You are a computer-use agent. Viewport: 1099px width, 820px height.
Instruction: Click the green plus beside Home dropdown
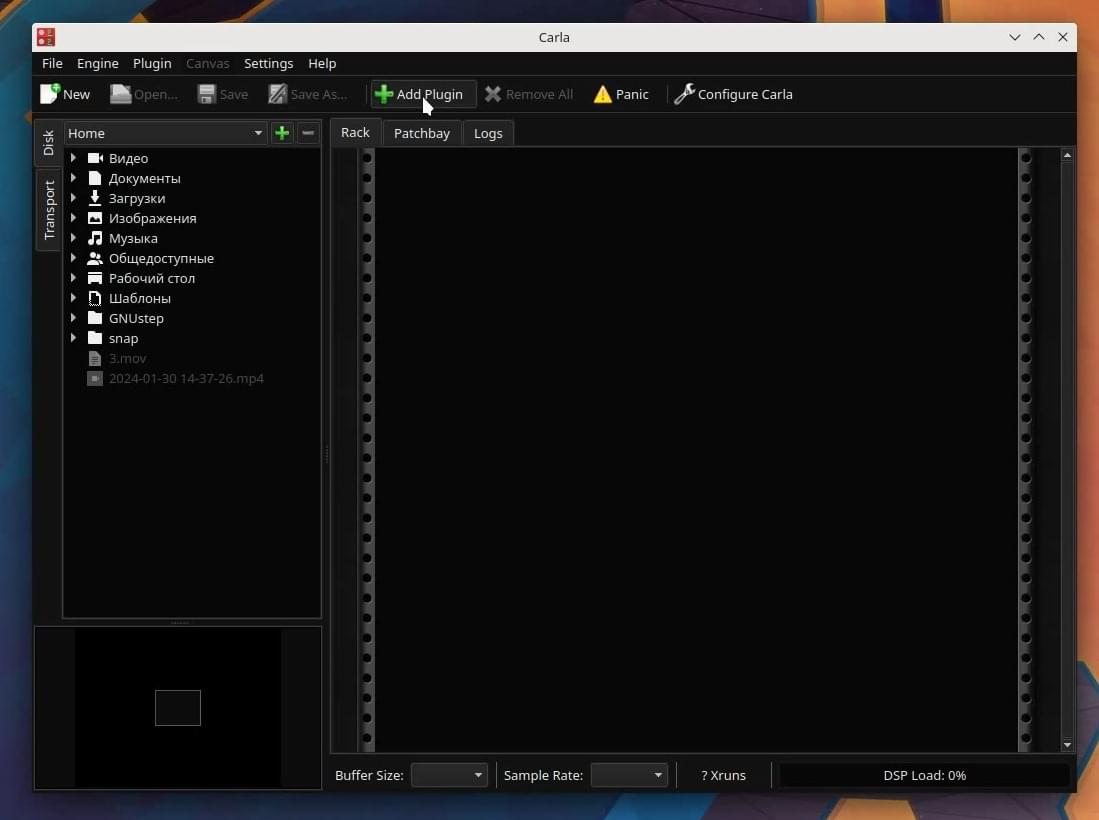click(282, 133)
